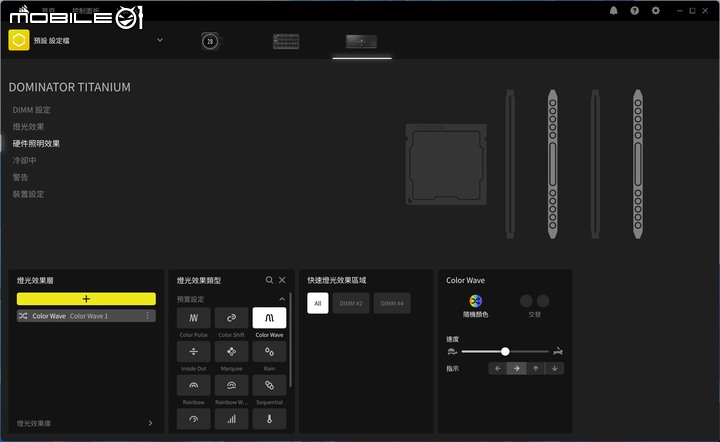
Task: Open the Color Wave 1 layer options menu
Action: (x=147, y=316)
